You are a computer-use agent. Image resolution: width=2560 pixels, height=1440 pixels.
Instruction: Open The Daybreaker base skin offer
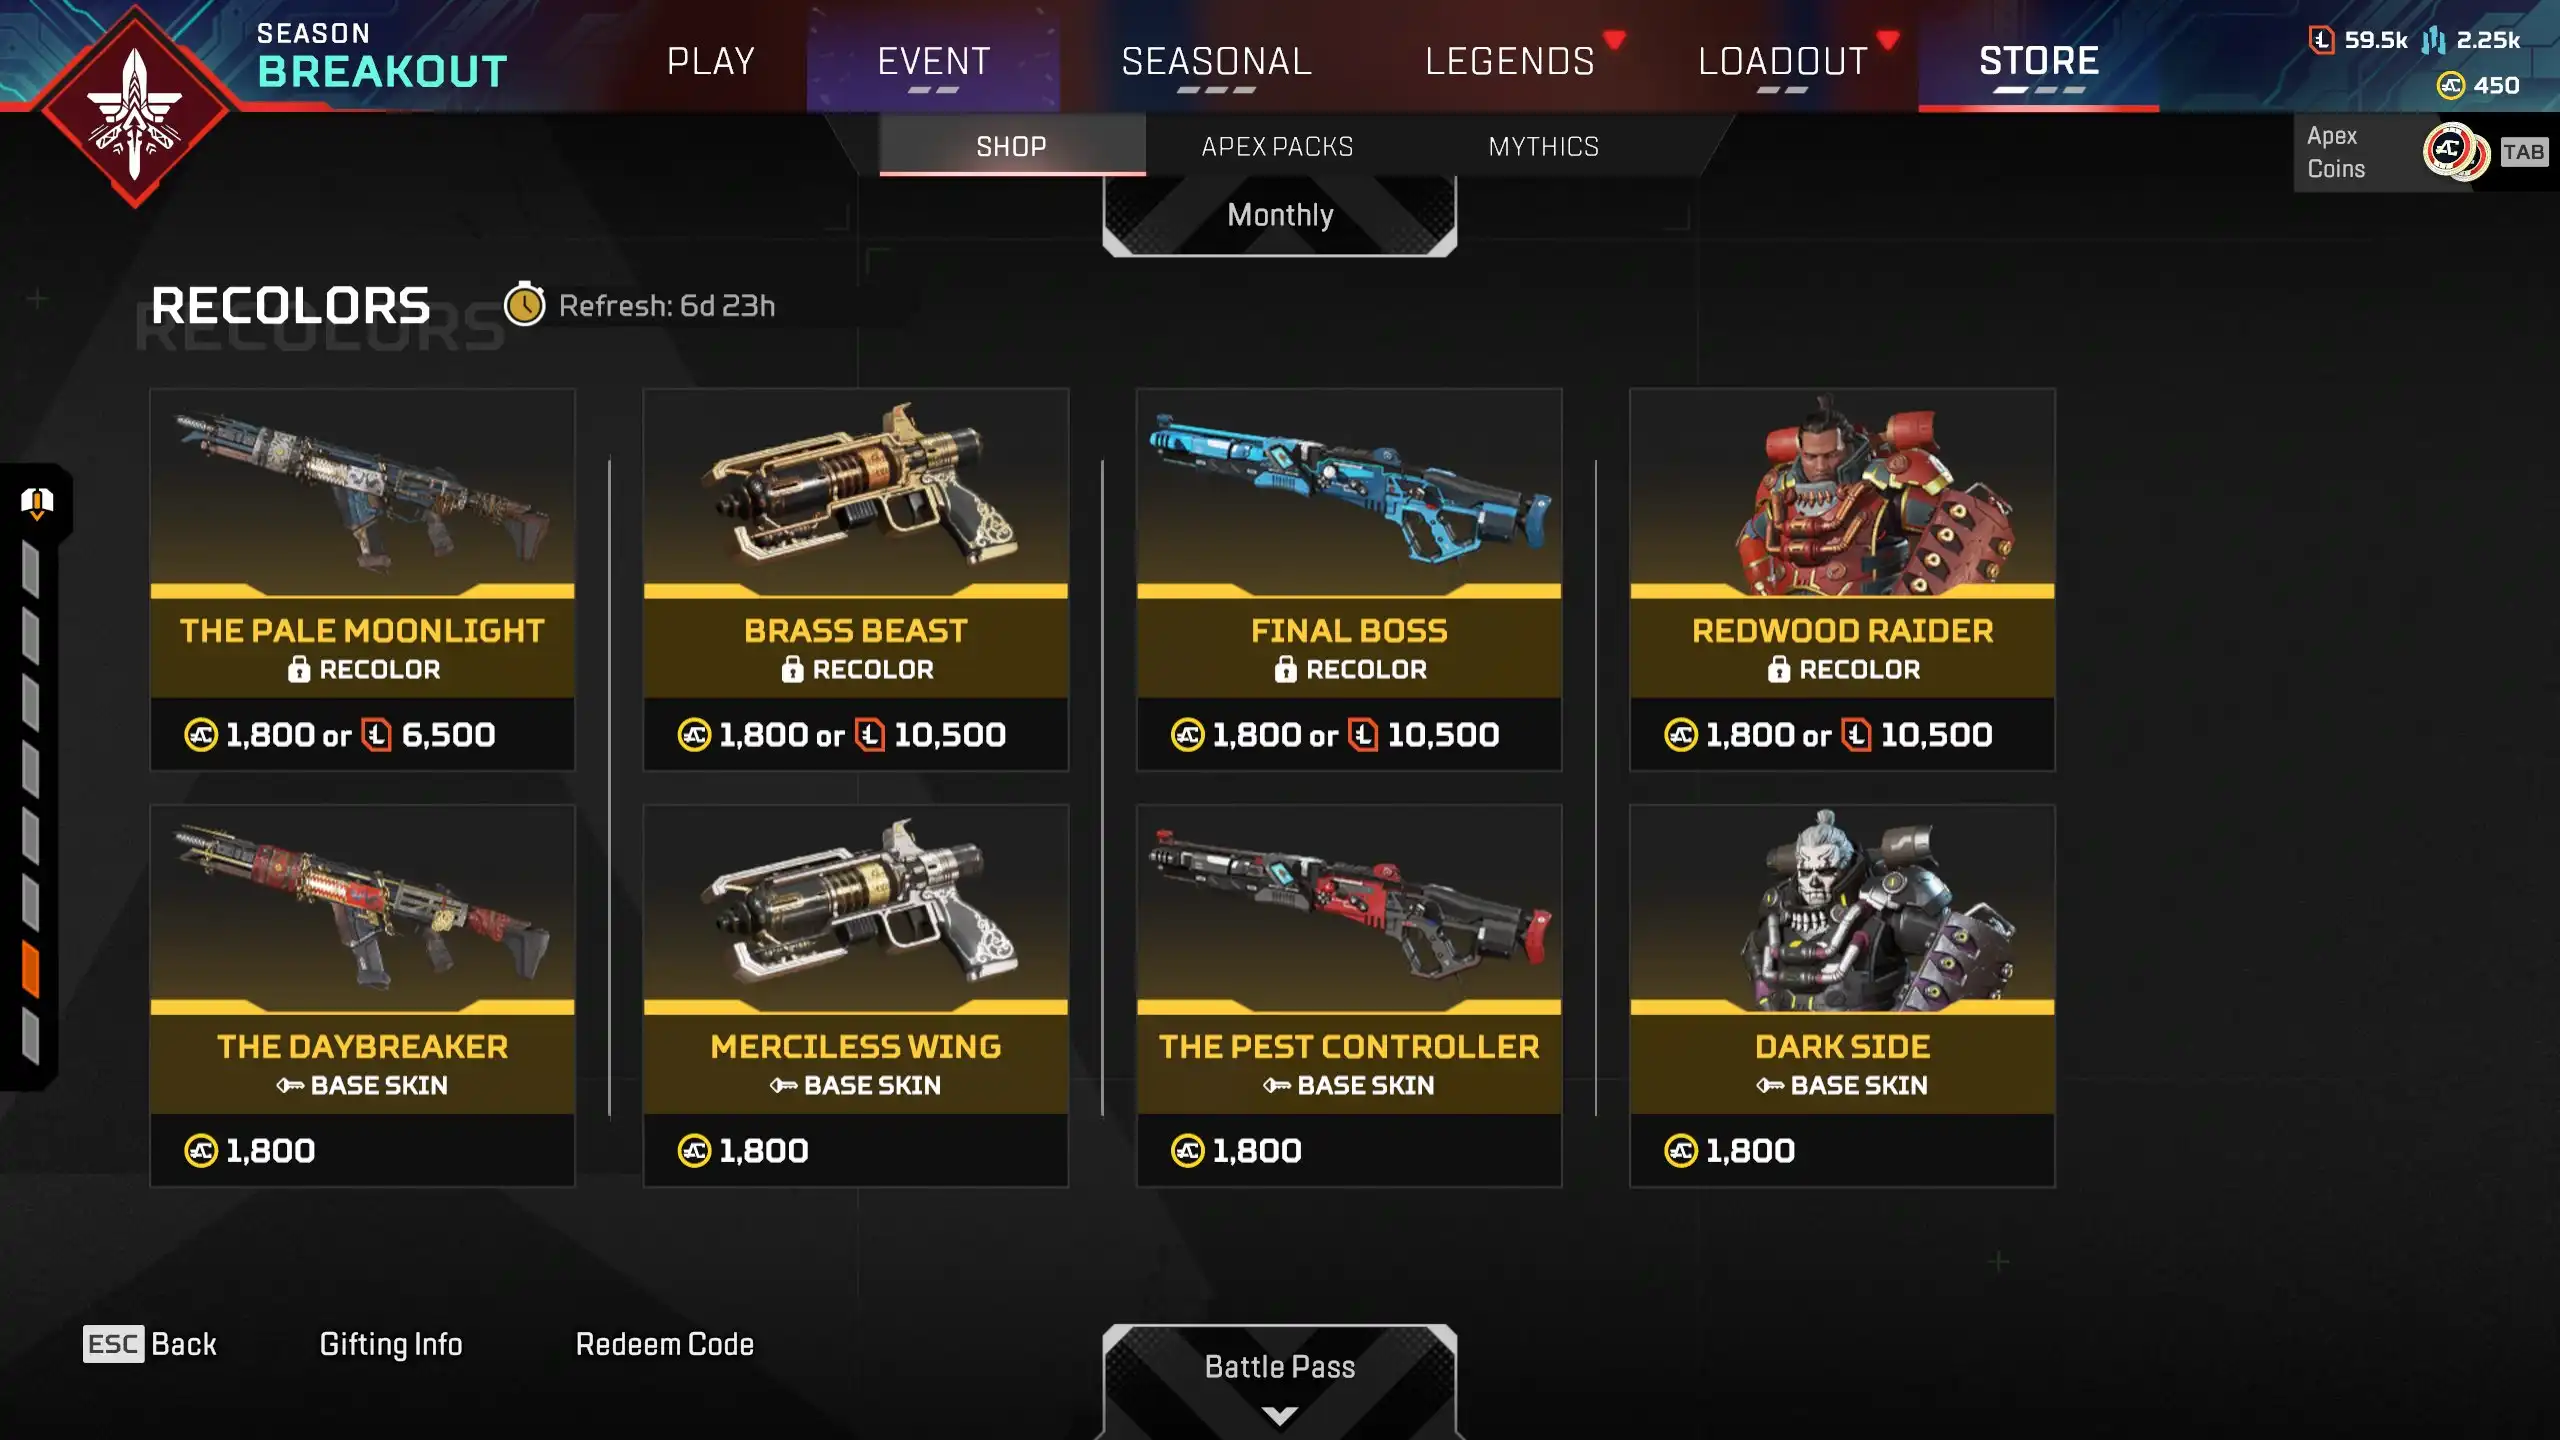(362, 995)
